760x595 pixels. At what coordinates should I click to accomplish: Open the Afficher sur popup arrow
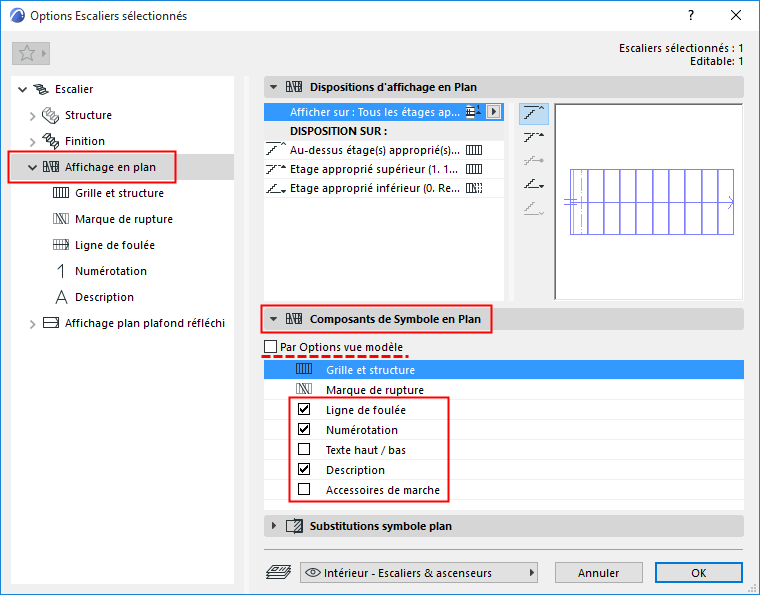[493, 112]
